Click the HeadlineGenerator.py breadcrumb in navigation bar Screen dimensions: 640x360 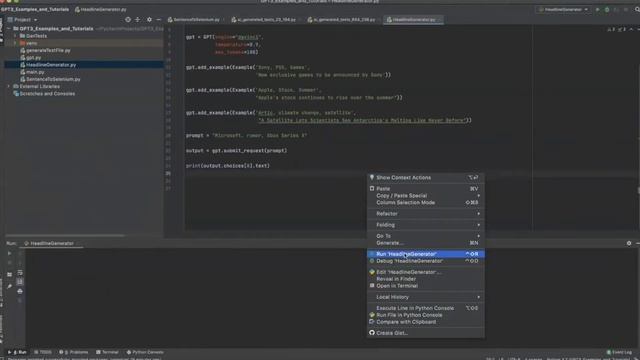click(x=100, y=9)
